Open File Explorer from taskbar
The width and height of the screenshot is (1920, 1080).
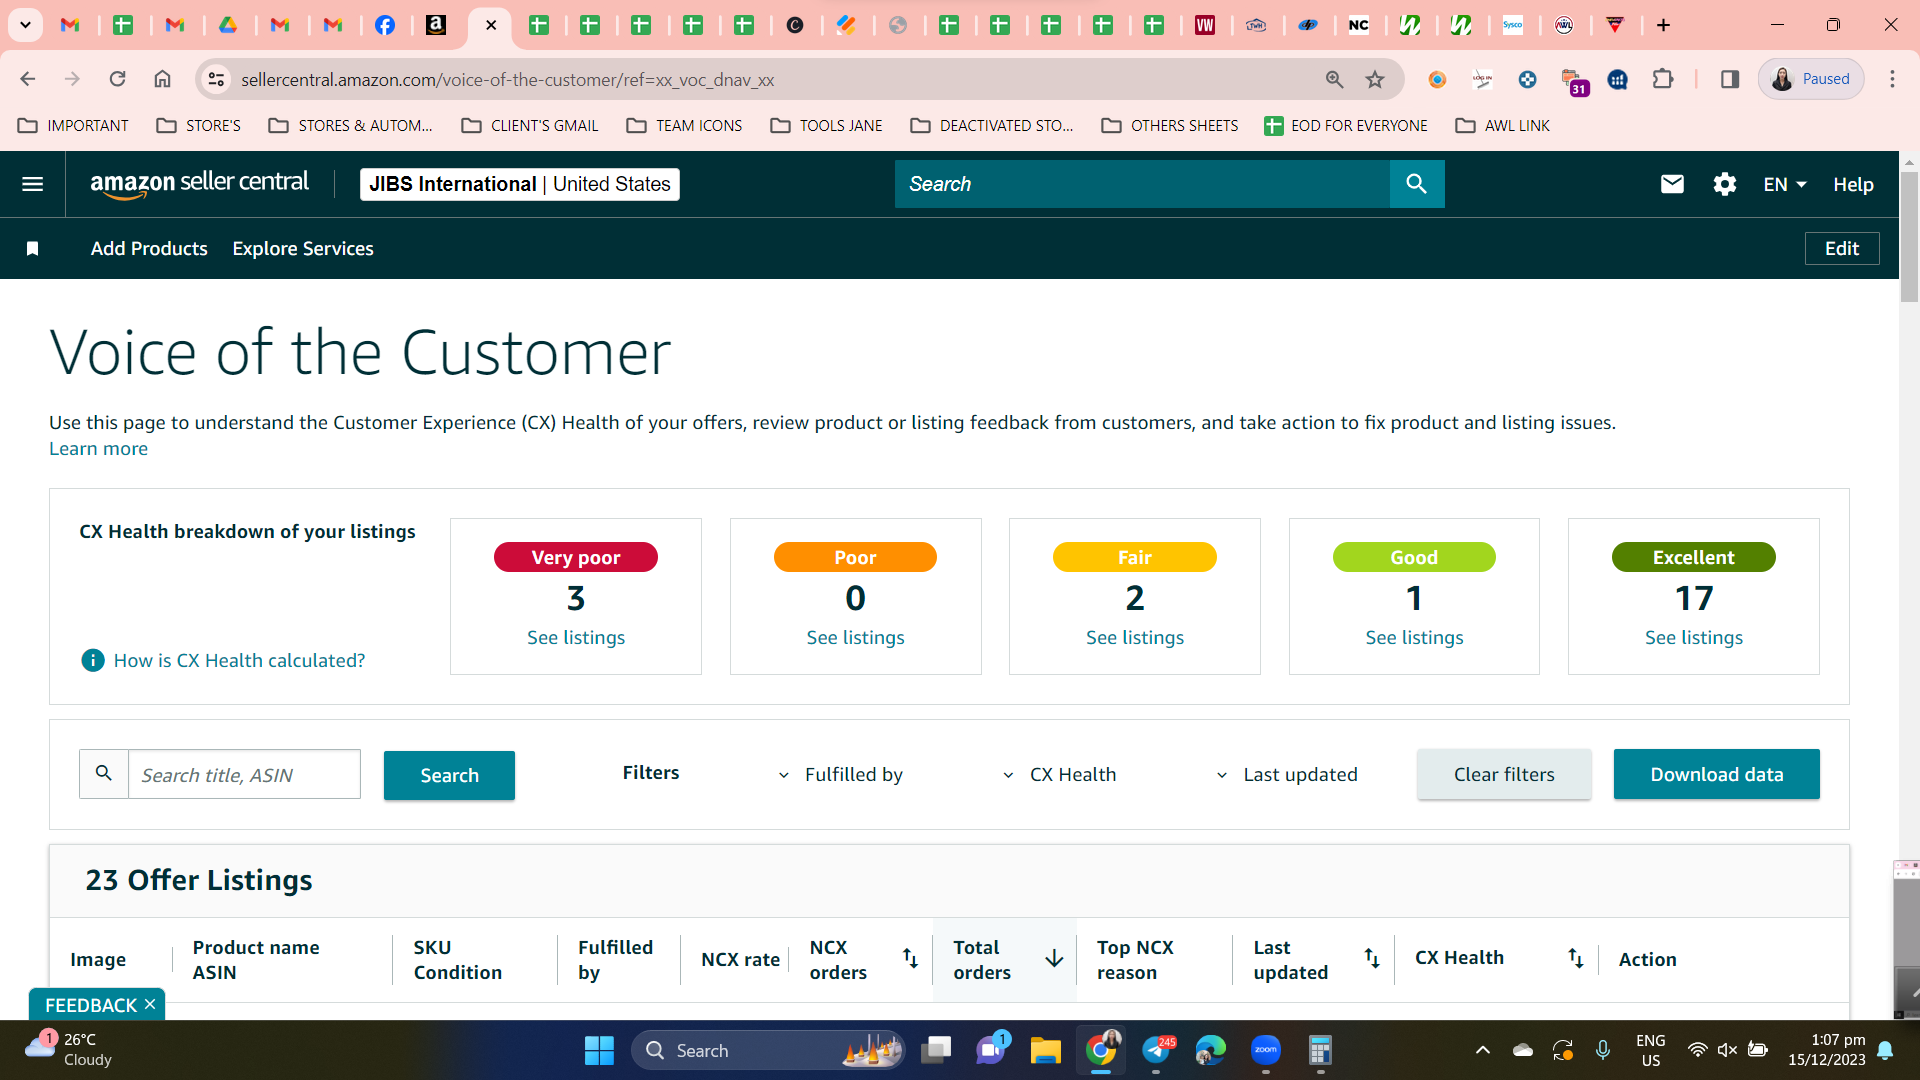[x=1045, y=1050]
